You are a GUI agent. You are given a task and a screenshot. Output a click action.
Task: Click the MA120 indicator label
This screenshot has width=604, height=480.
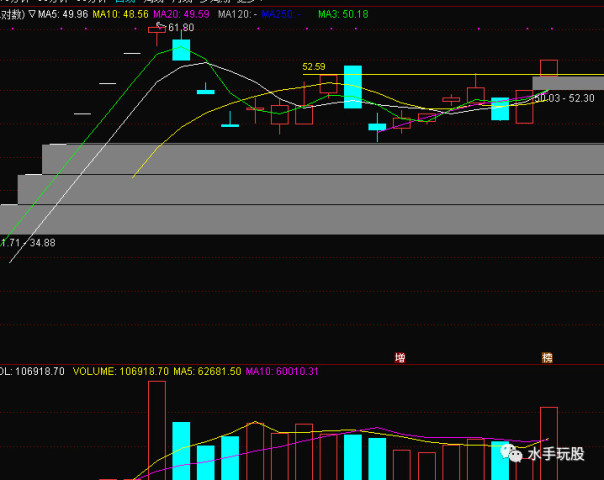[237, 15]
